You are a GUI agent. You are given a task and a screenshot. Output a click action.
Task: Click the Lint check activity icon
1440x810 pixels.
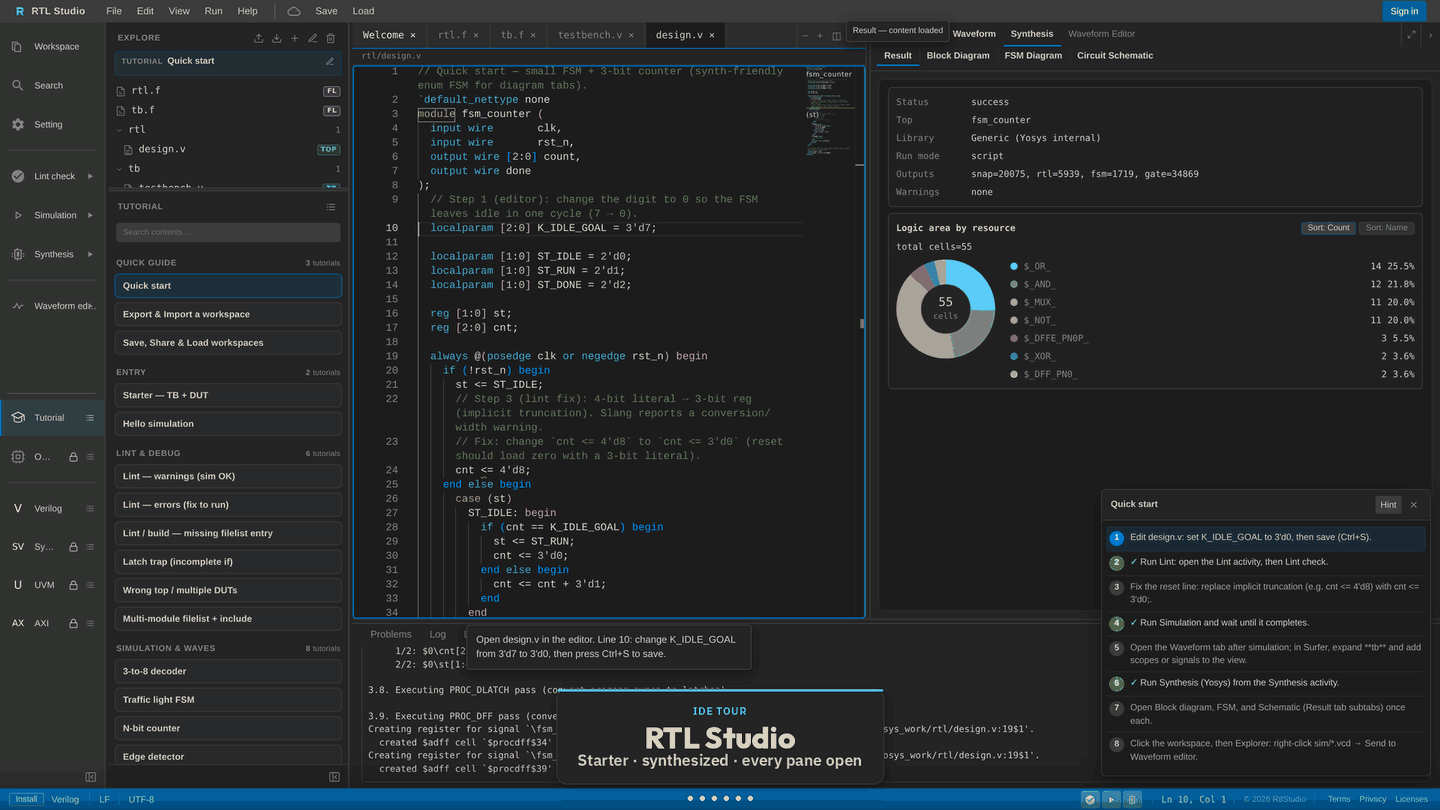click(18, 176)
